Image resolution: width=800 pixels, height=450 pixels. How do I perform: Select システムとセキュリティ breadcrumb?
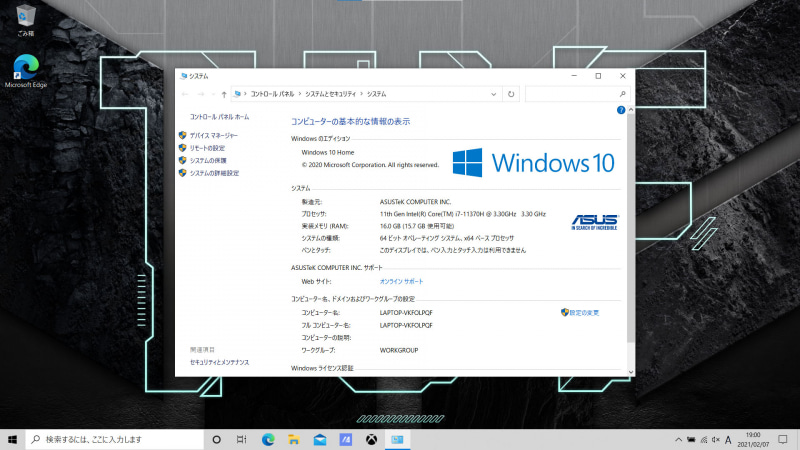pos(331,94)
